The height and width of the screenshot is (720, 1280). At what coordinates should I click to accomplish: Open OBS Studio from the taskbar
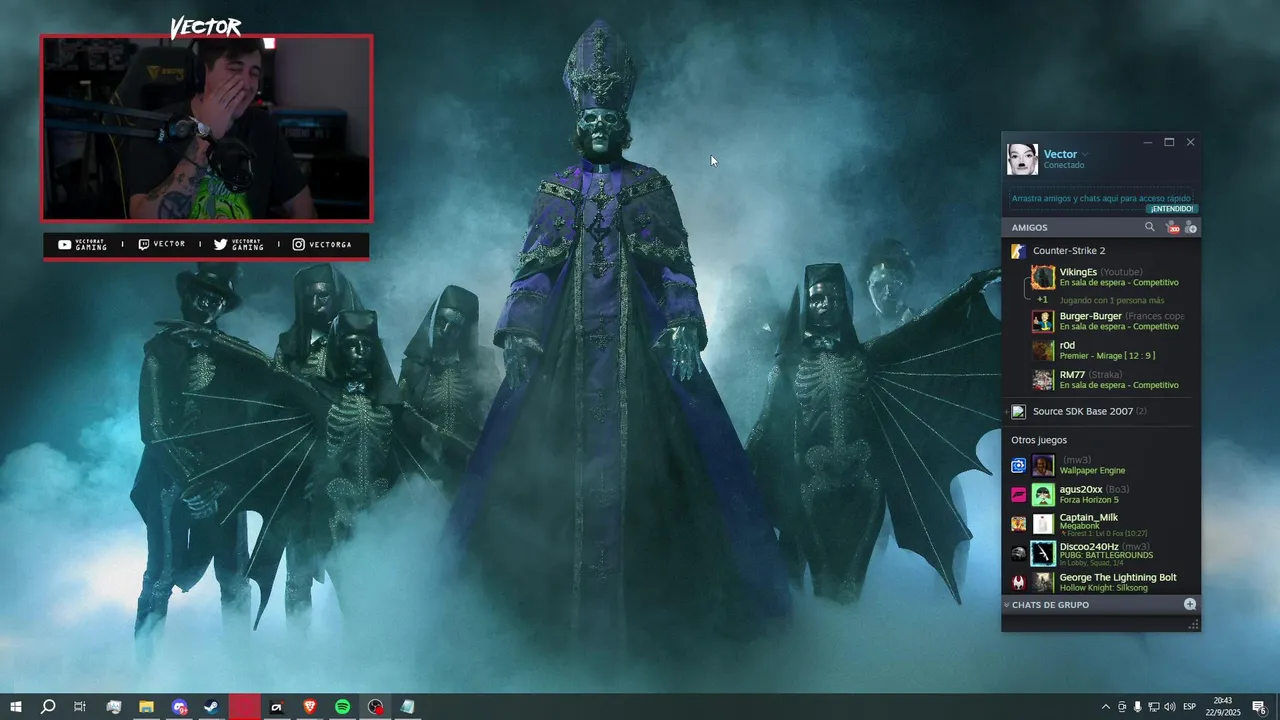[374, 707]
